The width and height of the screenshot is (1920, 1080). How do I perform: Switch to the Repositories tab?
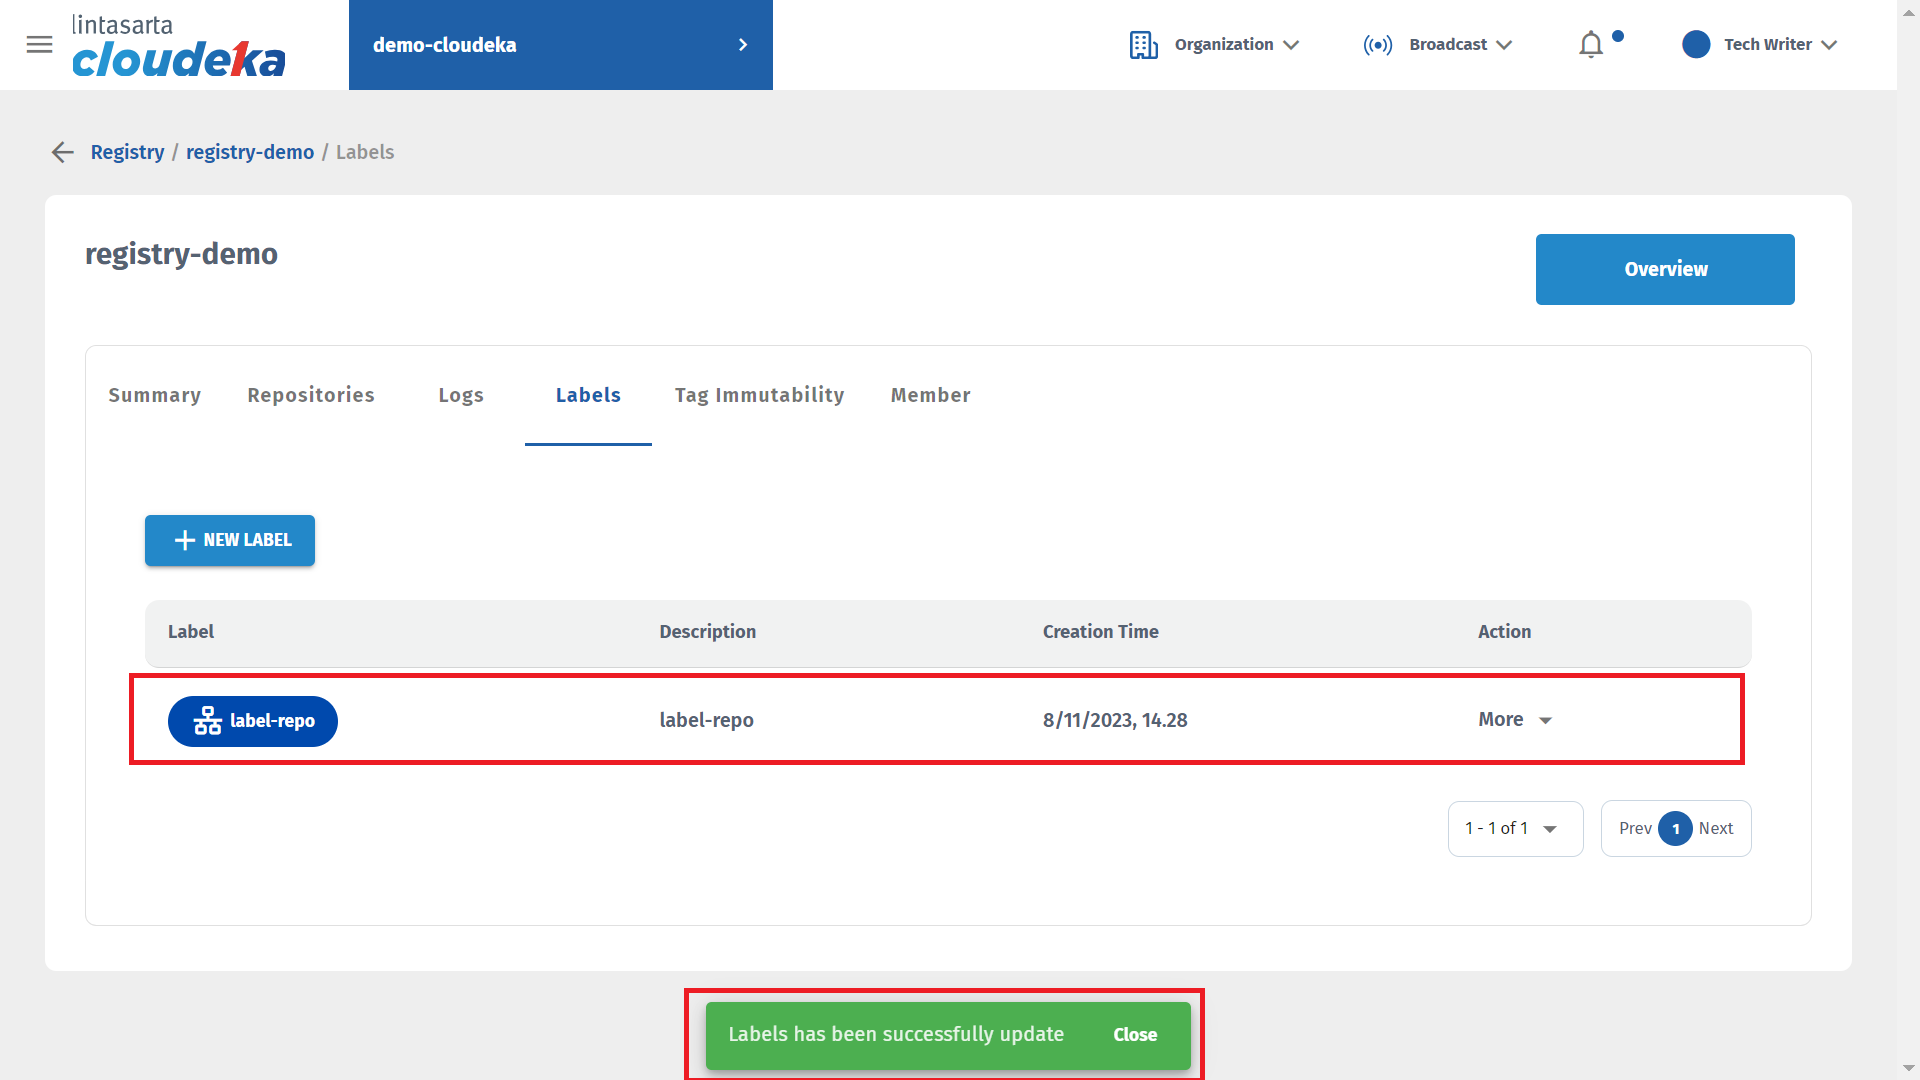point(311,395)
